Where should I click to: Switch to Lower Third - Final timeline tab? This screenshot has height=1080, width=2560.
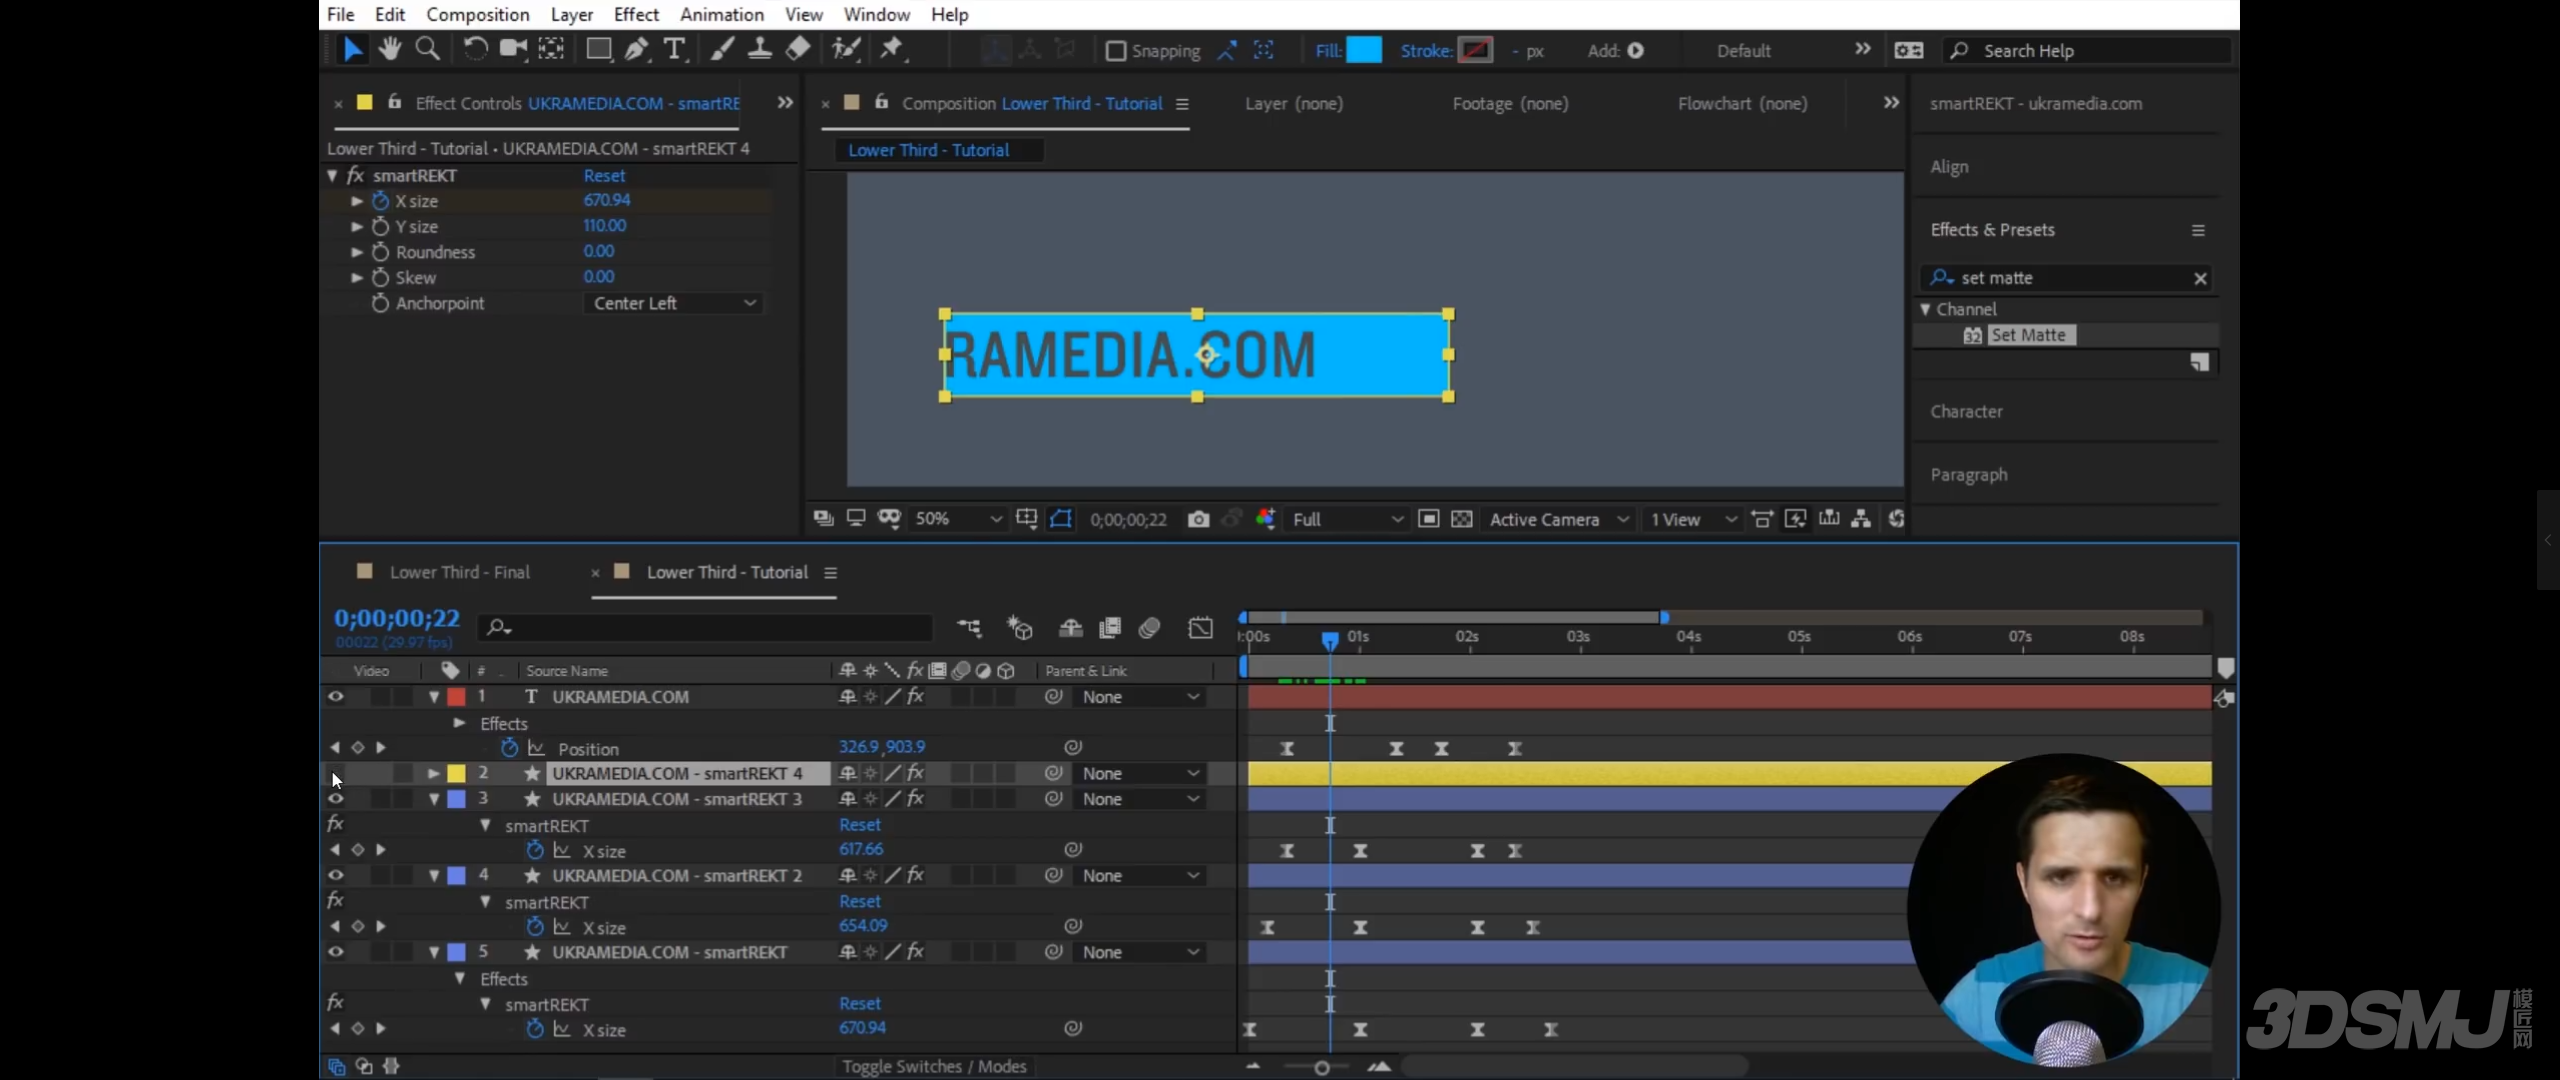[x=459, y=572]
